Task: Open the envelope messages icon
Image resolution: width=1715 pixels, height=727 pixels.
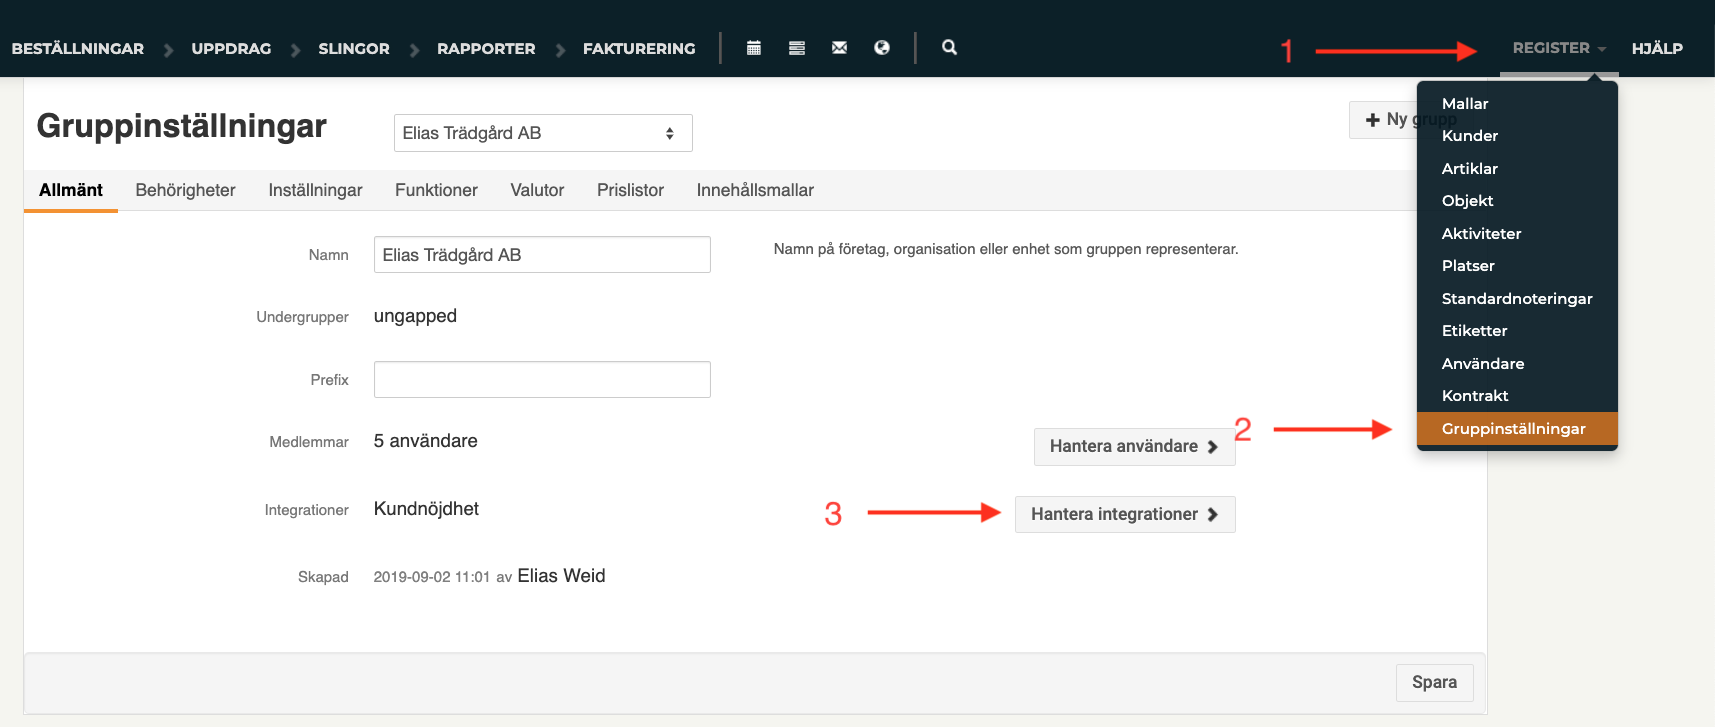Action: (839, 48)
